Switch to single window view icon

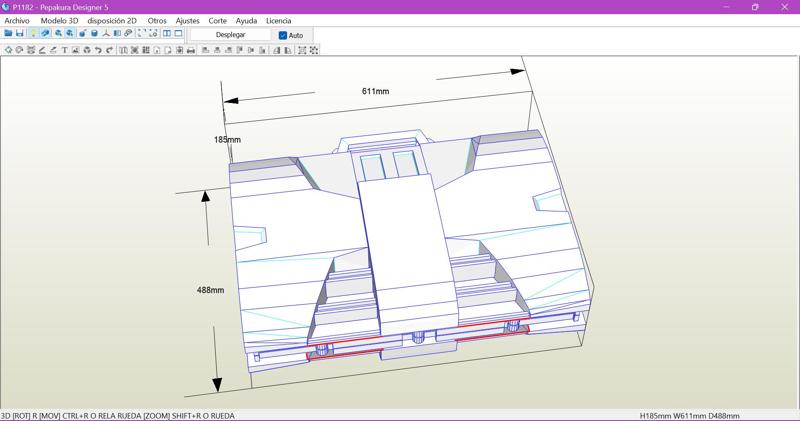click(x=178, y=34)
